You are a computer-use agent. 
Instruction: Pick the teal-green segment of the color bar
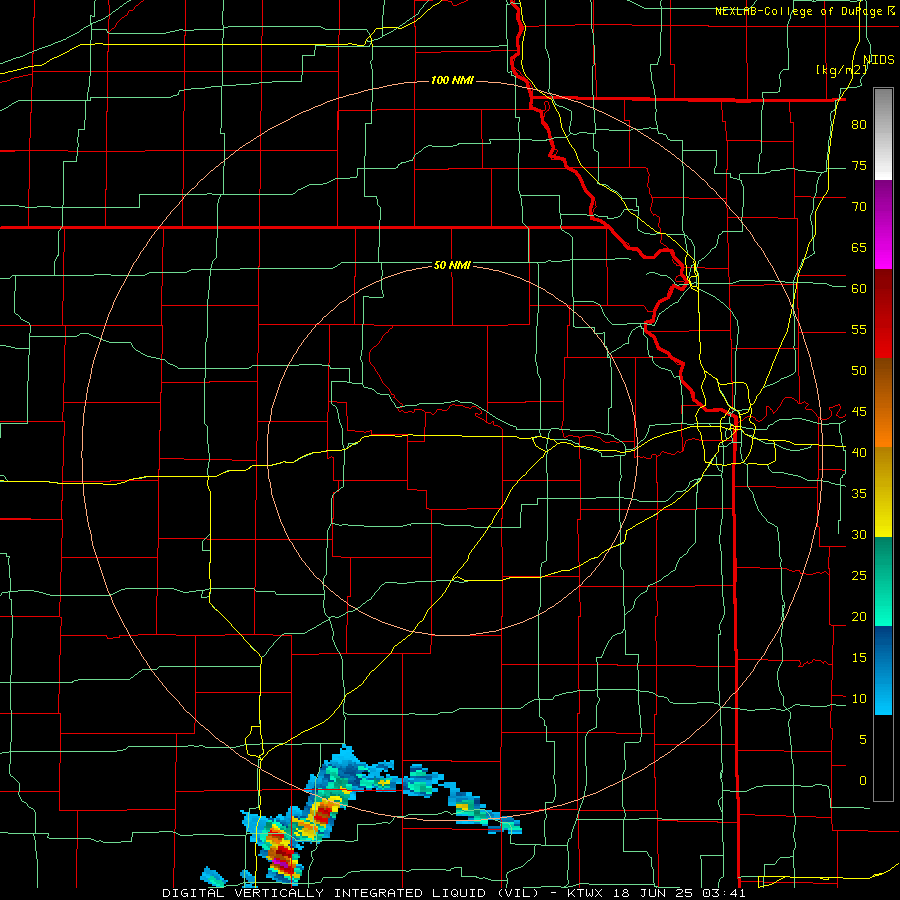click(x=883, y=581)
